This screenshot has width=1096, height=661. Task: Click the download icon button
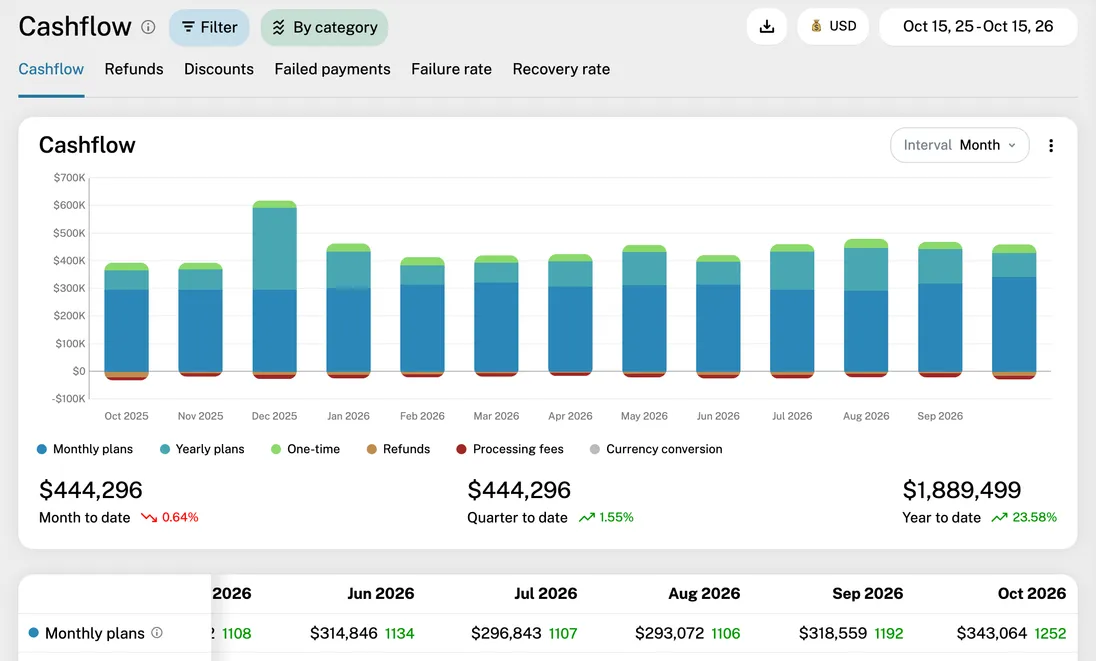[x=767, y=27]
